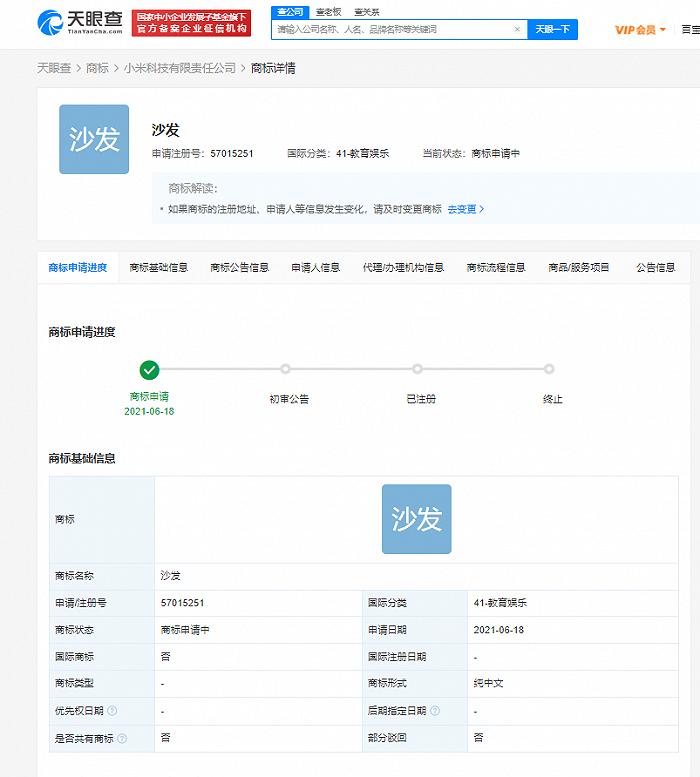
Task: Open help icon next to 后期指定日期
Action: point(433,711)
